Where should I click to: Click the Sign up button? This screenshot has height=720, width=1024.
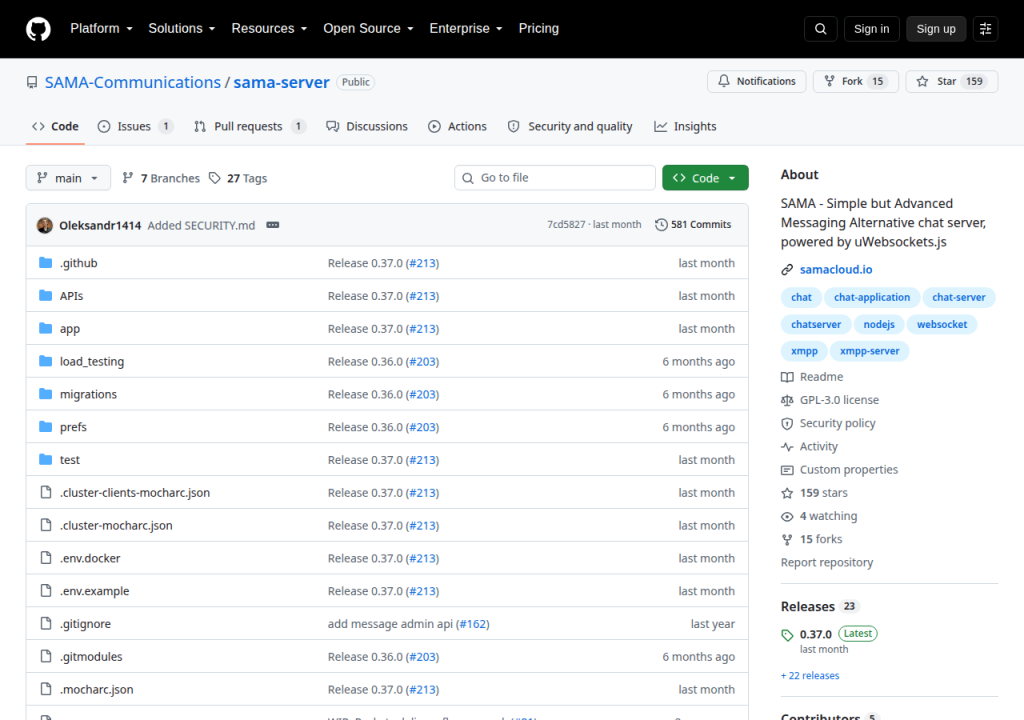[x=936, y=29]
